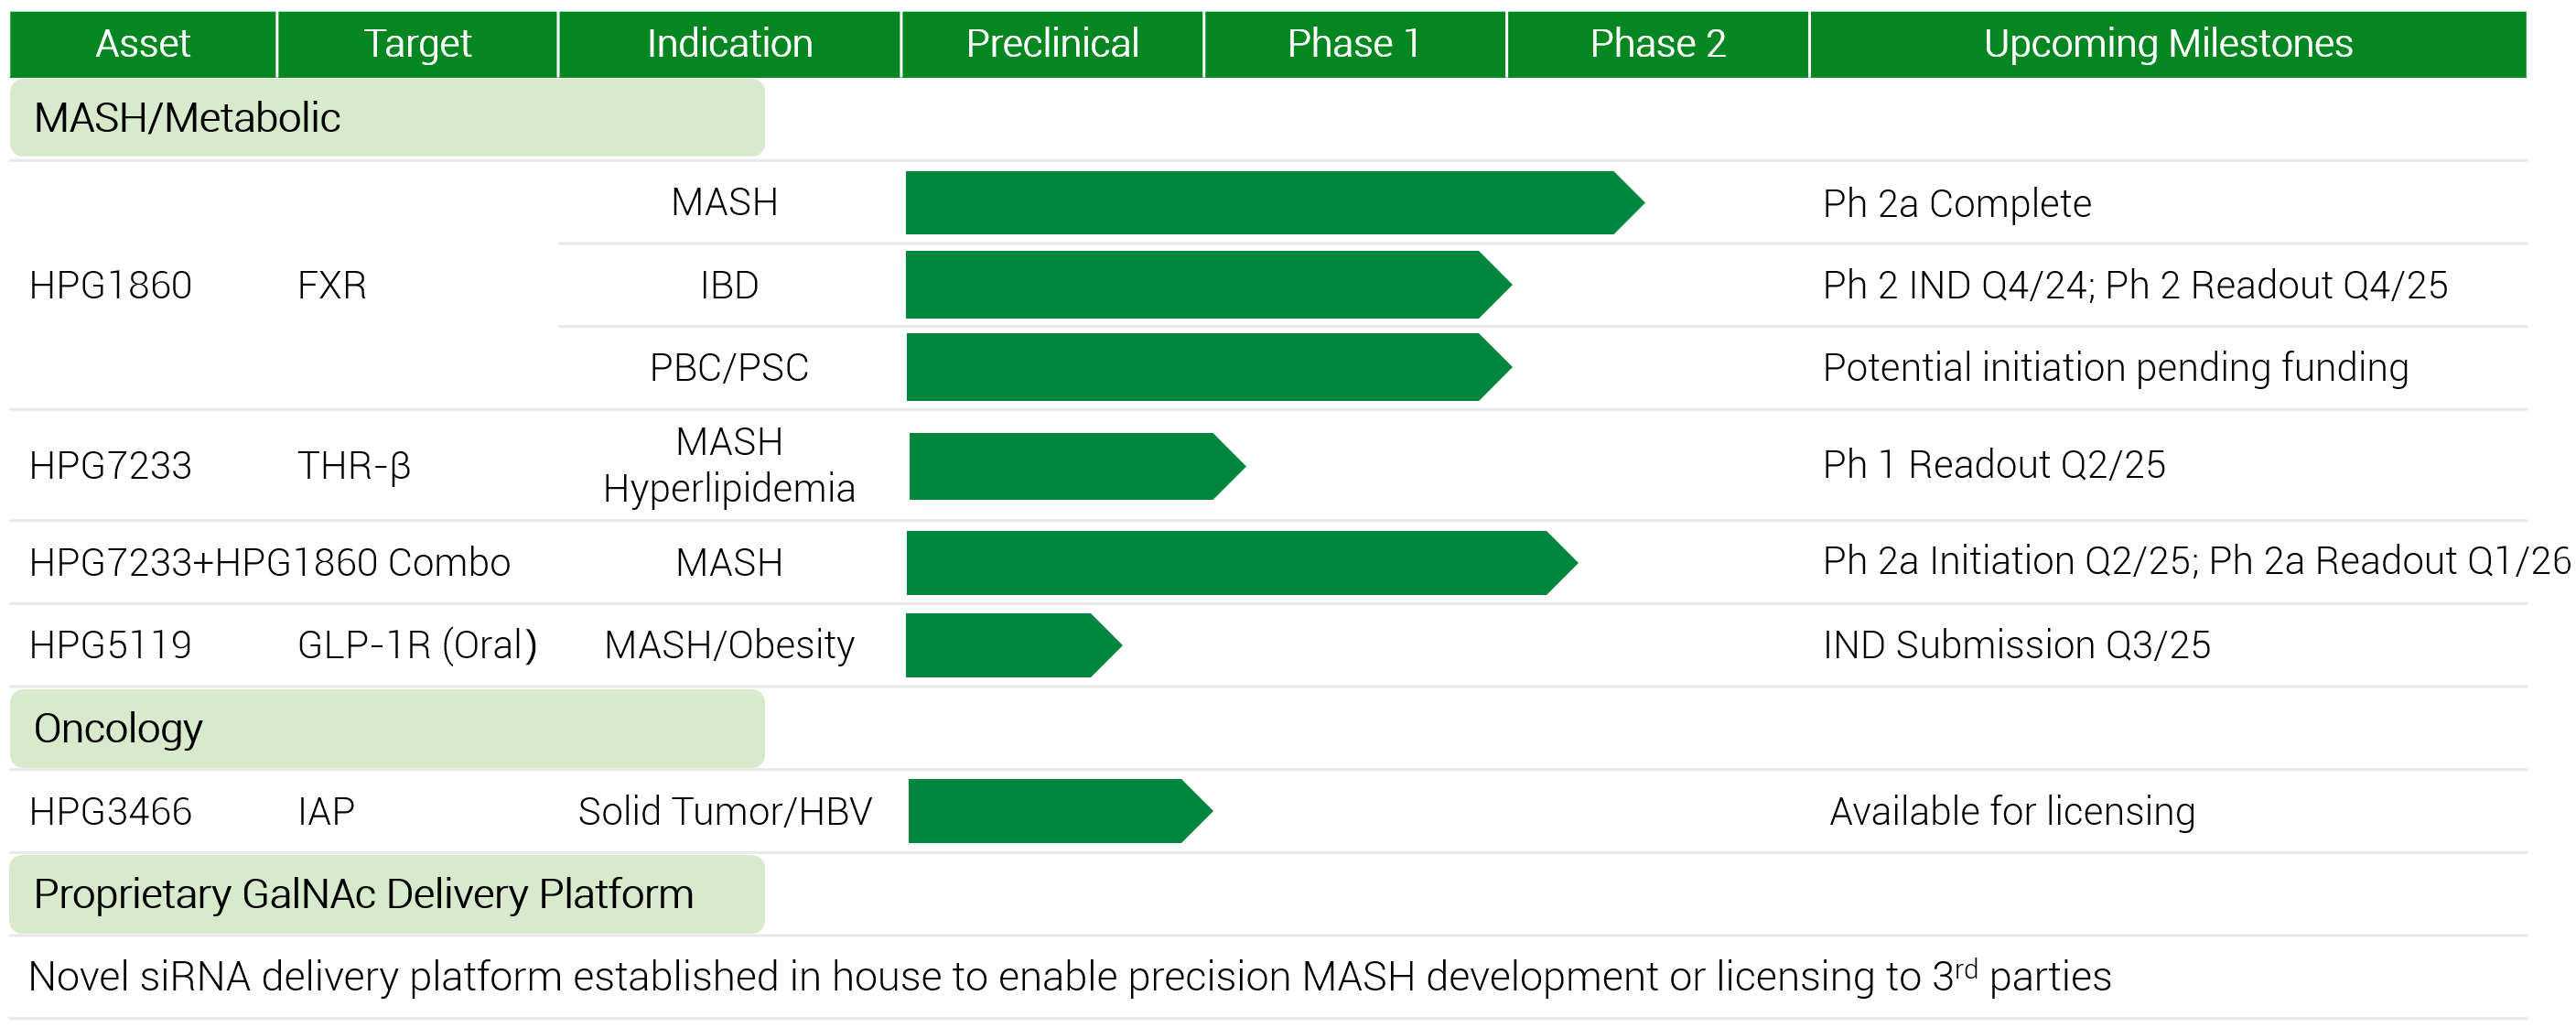Click the Combo MASH progress bar
The width and height of the screenshot is (2576, 1028).
click(x=1242, y=563)
